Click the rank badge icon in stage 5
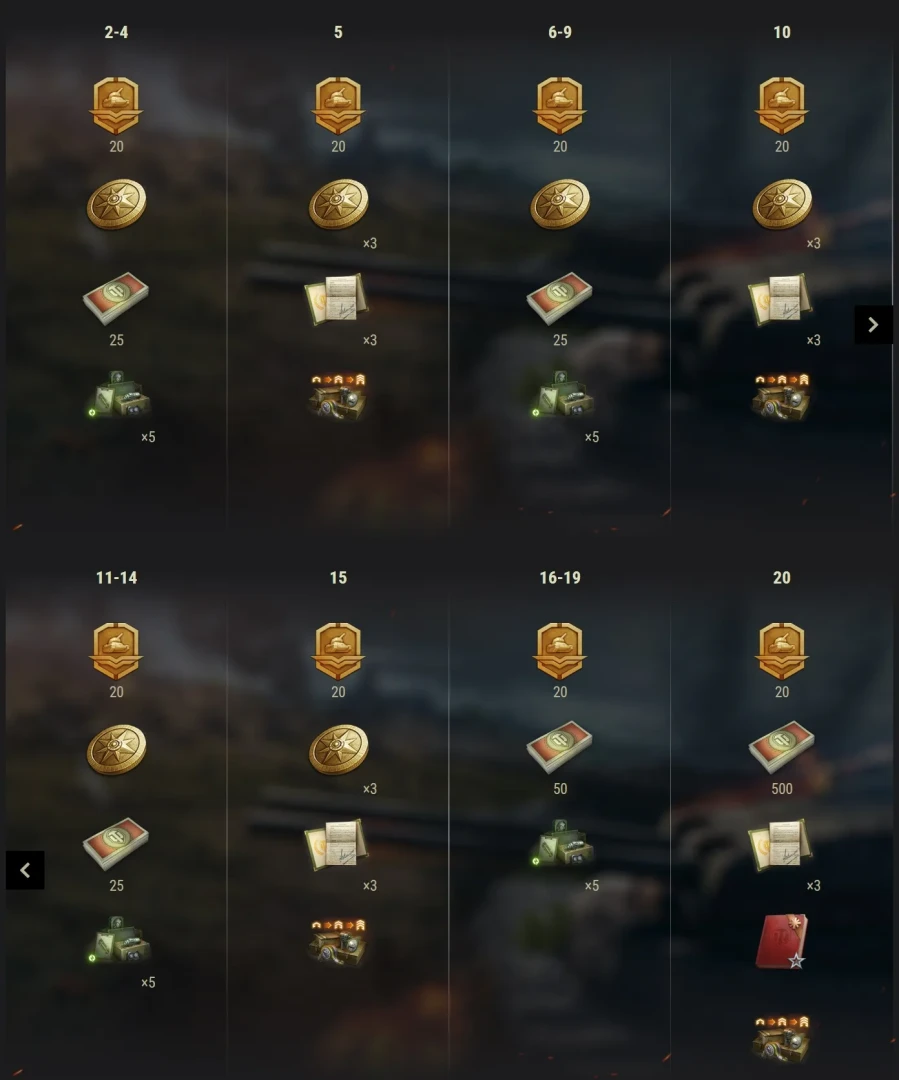 (x=338, y=105)
